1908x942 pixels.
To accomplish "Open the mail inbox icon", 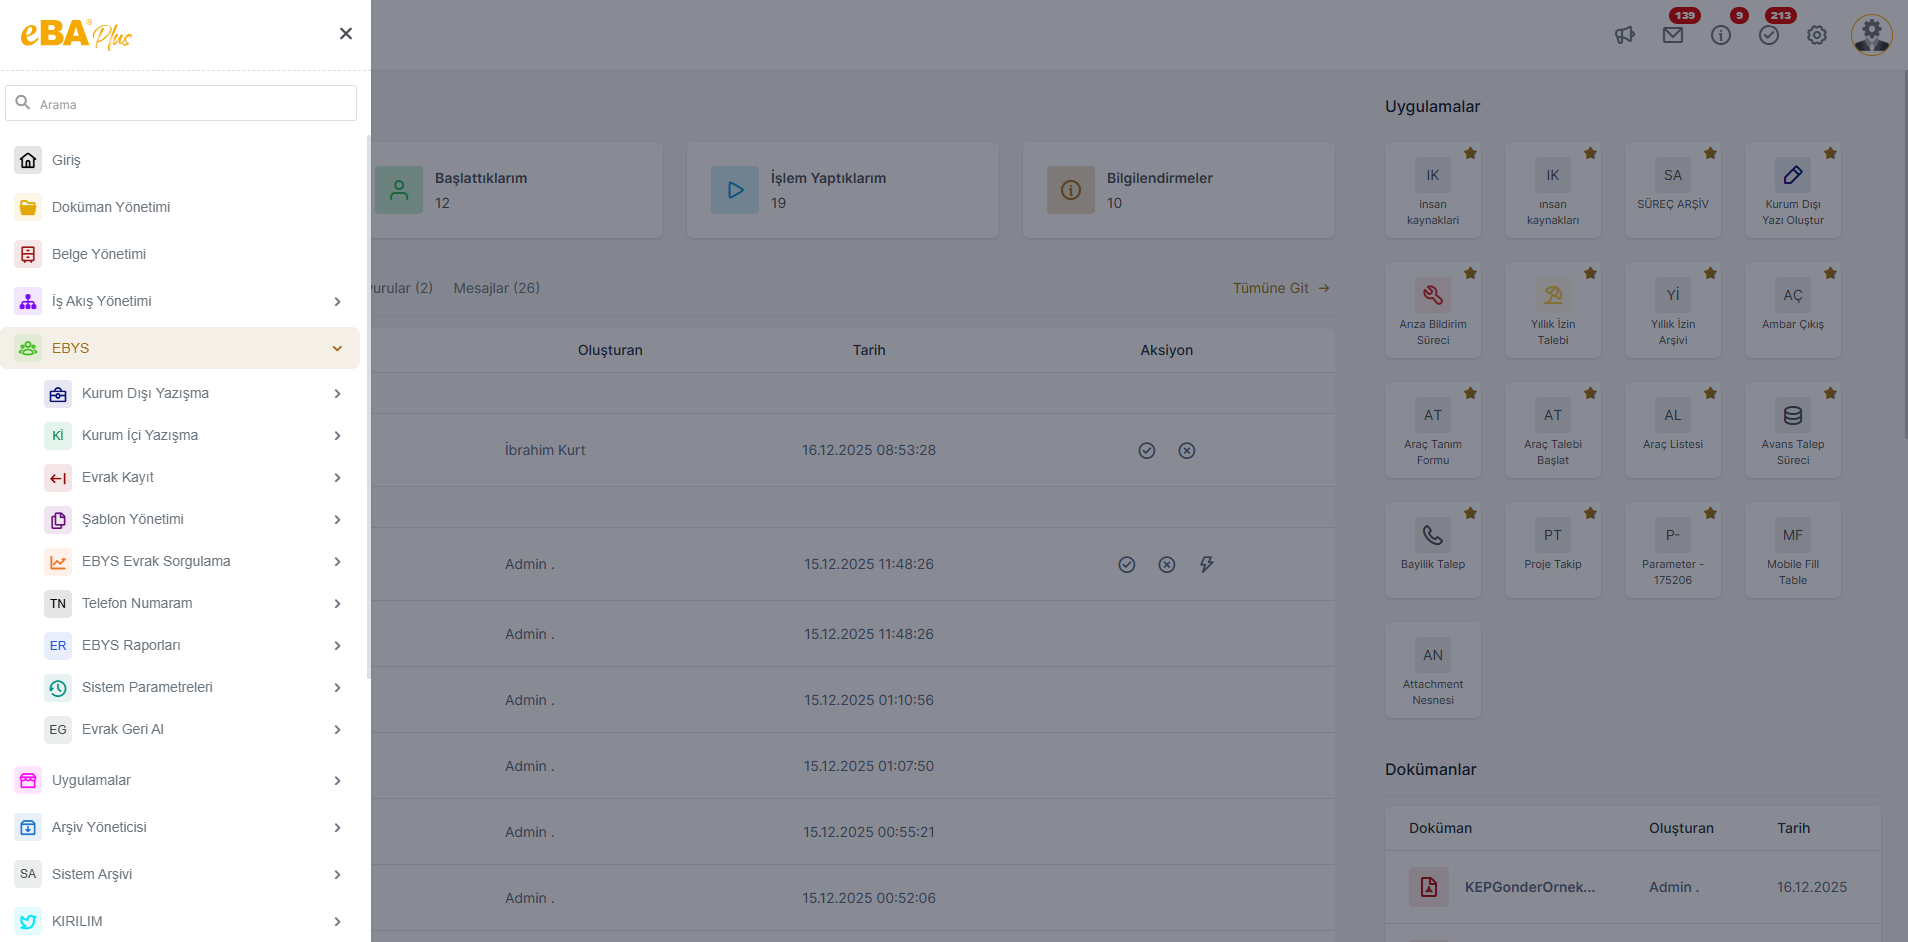I will tap(1673, 35).
